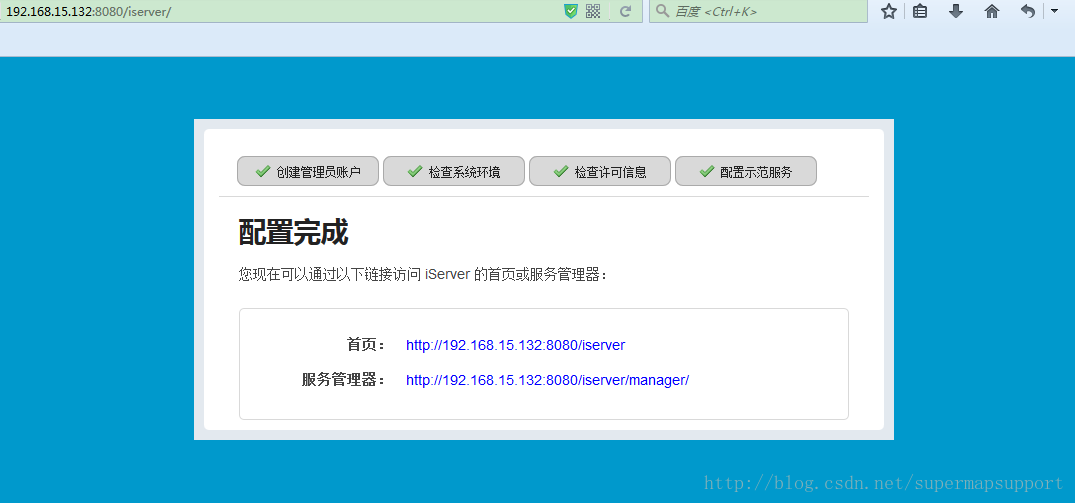The width and height of the screenshot is (1075, 503).
Task: Open downloads with the down arrow icon
Action: tap(956, 11)
